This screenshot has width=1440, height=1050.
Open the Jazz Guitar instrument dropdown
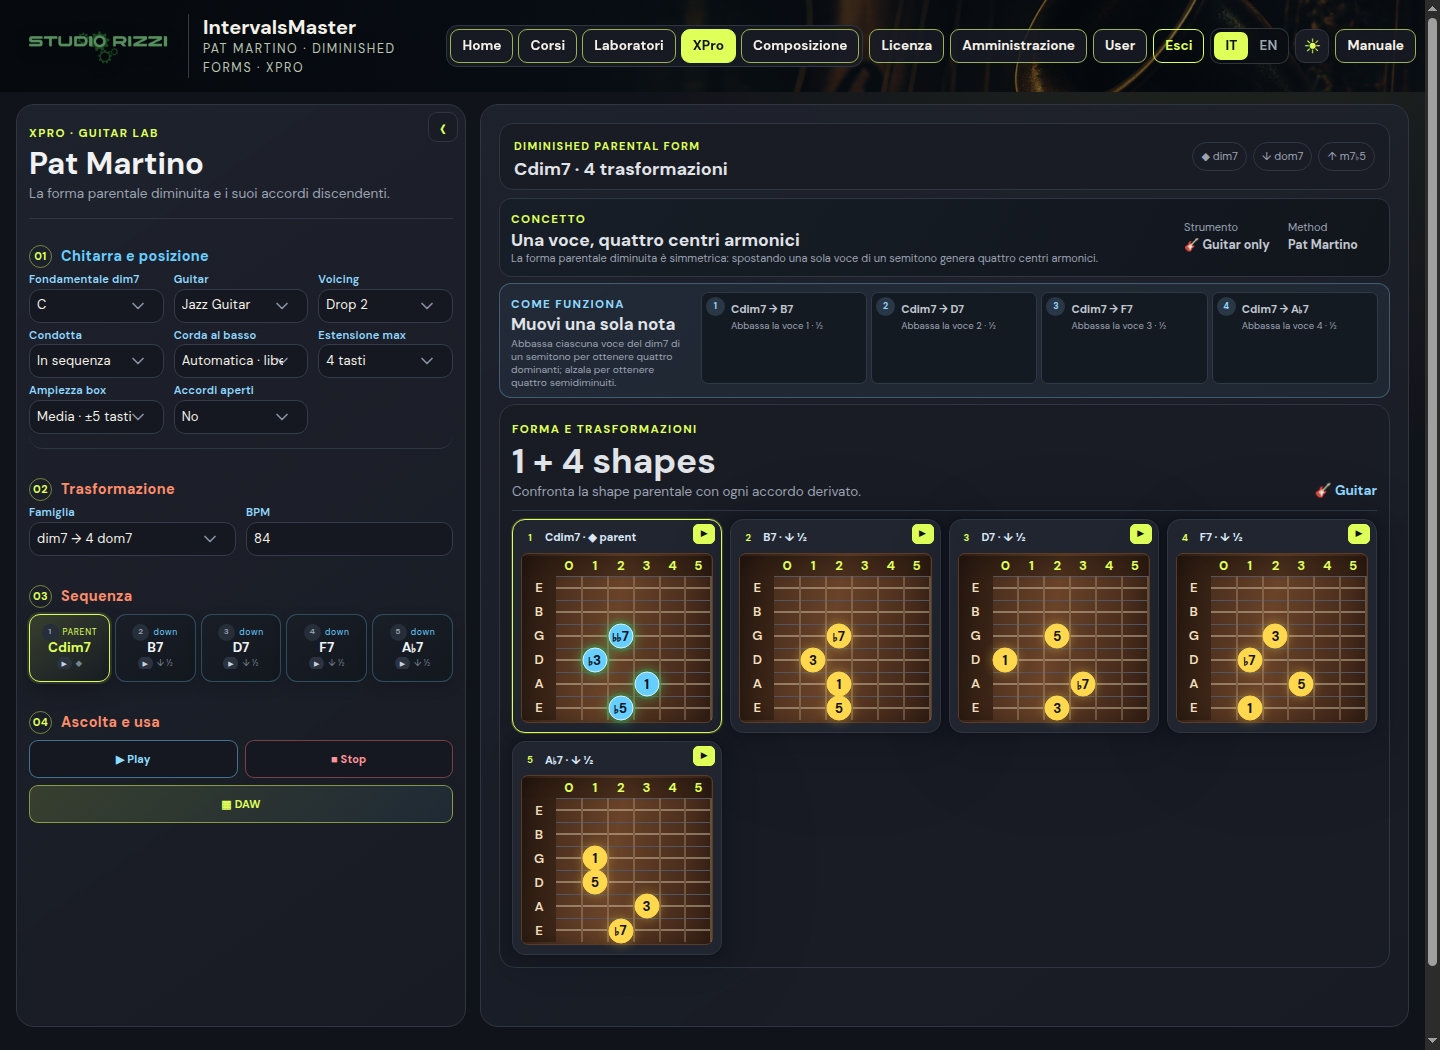(240, 305)
